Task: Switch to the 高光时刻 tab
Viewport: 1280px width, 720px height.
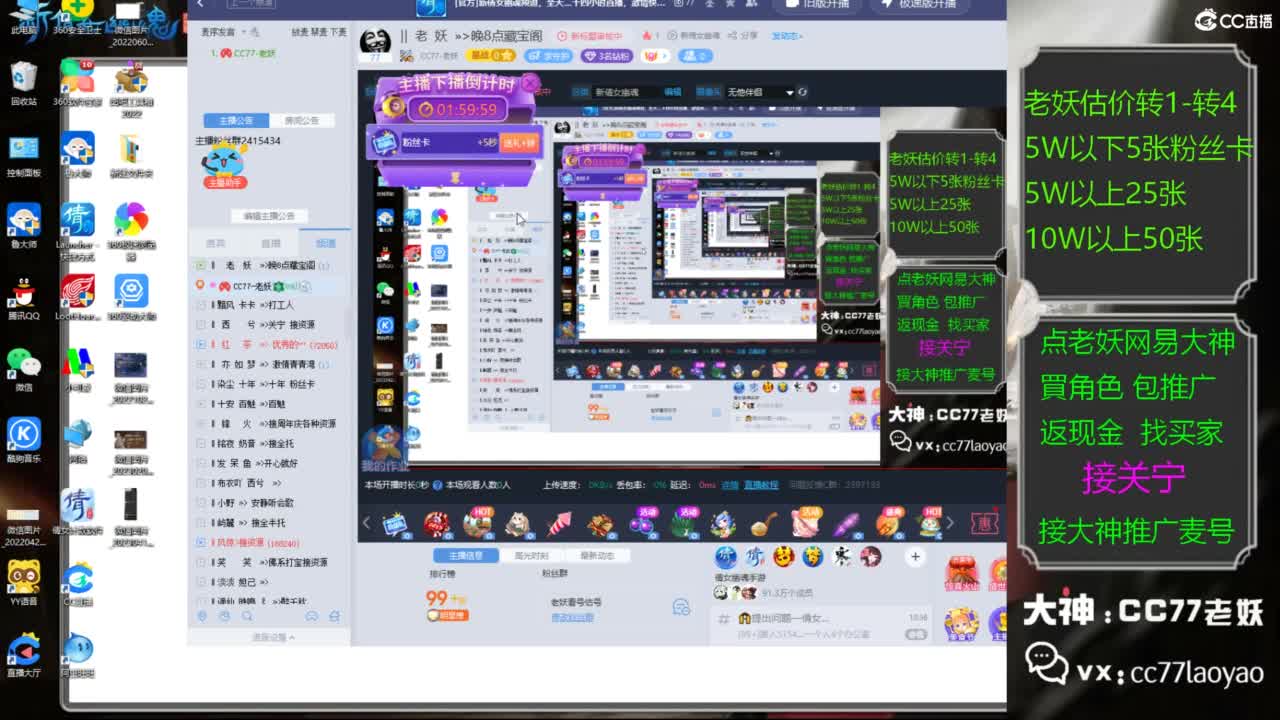Action: tap(531, 556)
